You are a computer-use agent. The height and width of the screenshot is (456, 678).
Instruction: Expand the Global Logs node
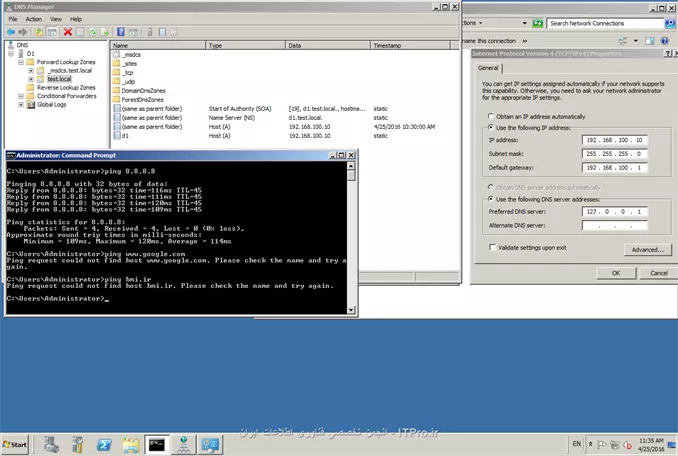tap(21, 105)
